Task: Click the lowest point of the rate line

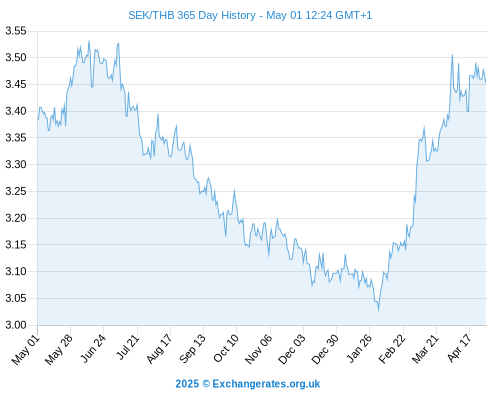Action: coord(378,310)
